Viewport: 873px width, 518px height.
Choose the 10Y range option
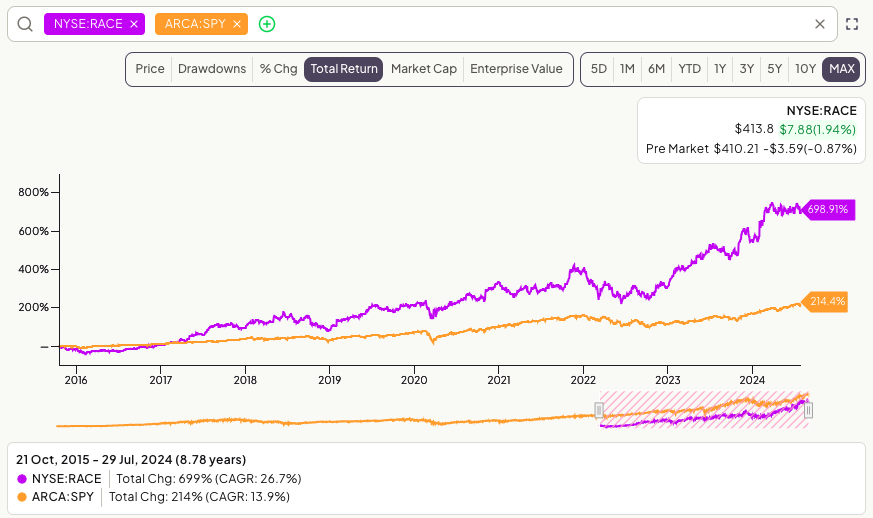[805, 69]
